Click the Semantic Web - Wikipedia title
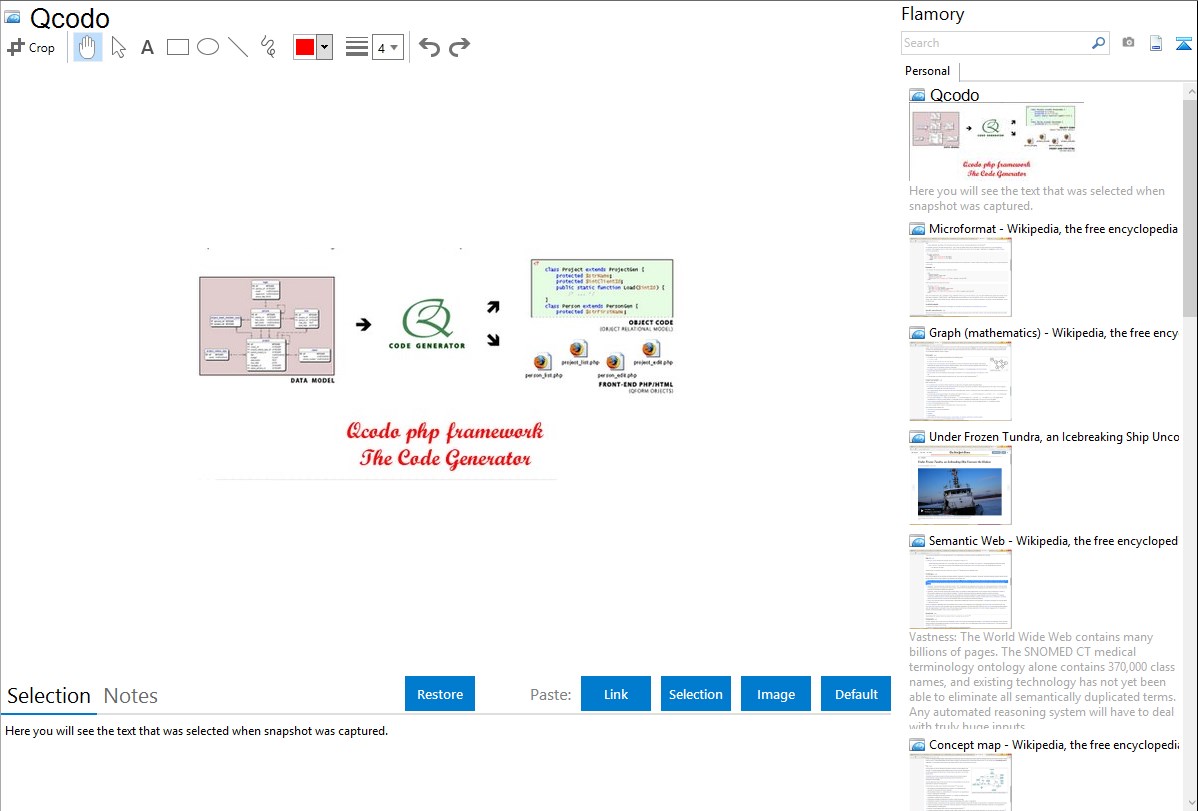Image resolution: width=1198 pixels, height=811 pixels. point(1053,540)
